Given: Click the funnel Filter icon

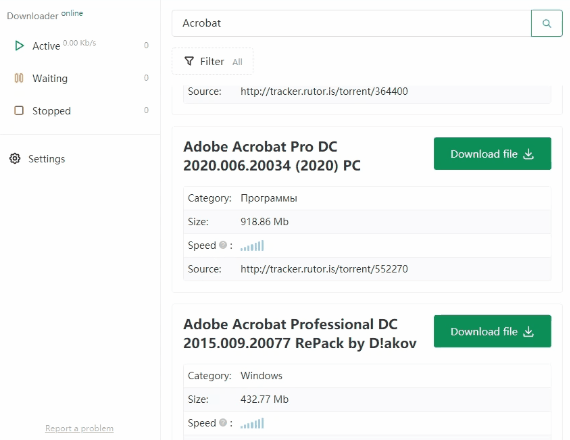Looking at the screenshot, I should point(189,61).
